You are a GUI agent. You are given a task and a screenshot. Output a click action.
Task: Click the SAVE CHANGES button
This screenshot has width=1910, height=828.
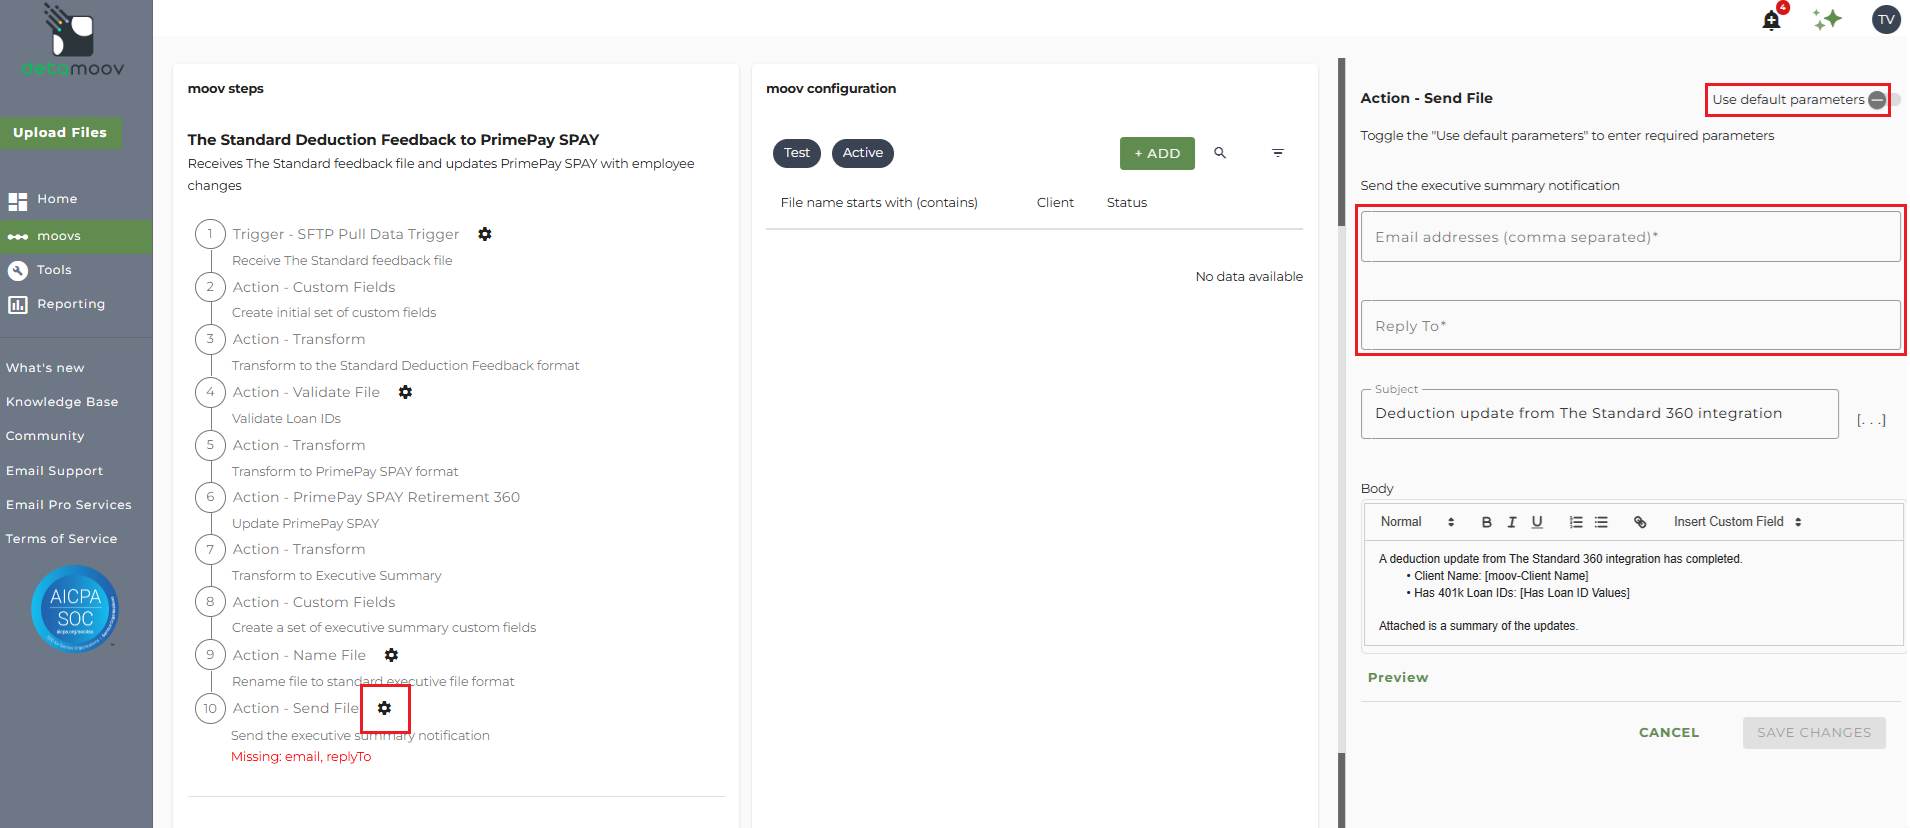tap(1814, 733)
